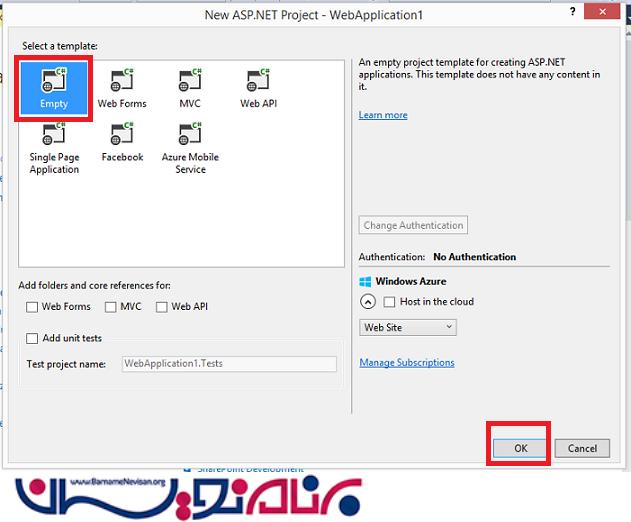Click the OK button
631x522 pixels.
point(520,448)
